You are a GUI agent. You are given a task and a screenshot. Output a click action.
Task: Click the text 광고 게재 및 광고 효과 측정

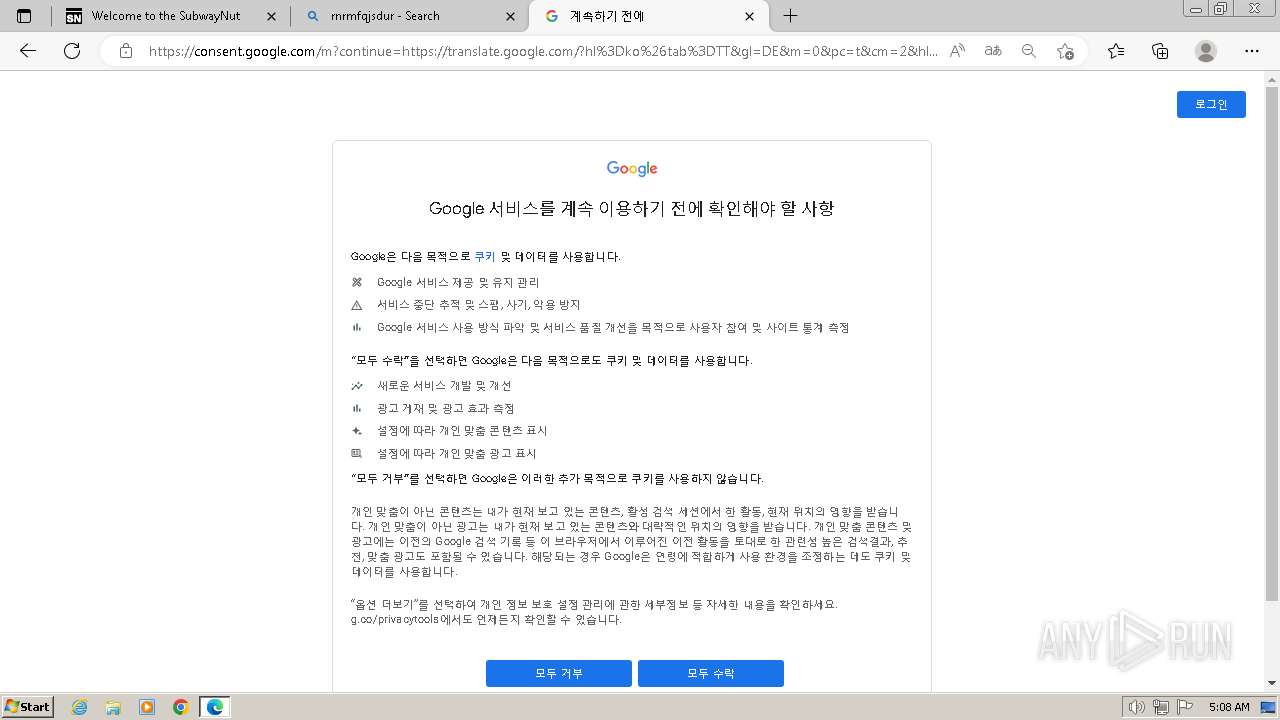click(445, 409)
